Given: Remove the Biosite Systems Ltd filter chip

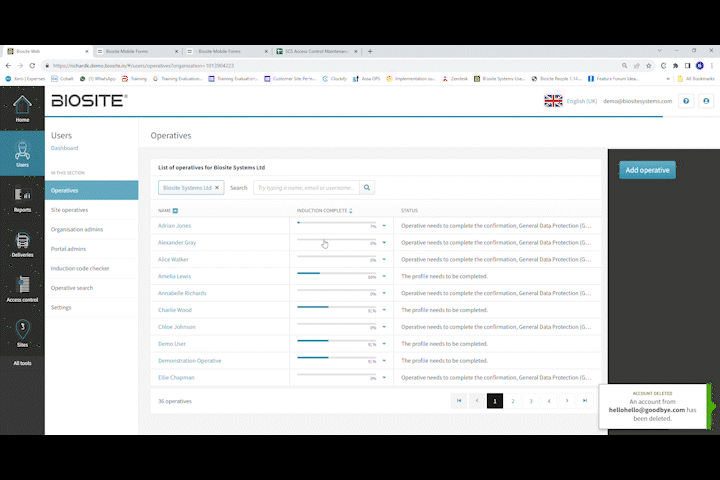Looking at the screenshot, I should tap(217, 187).
